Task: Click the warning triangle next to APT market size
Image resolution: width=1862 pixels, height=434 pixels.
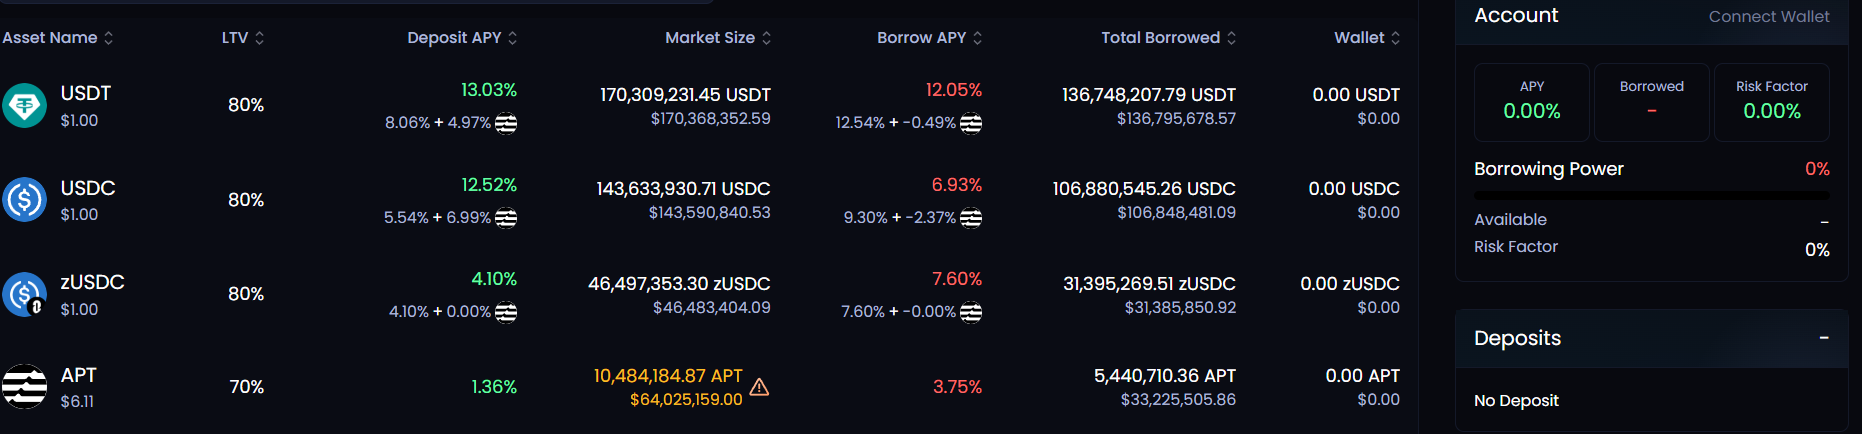Action: pos(759,387)
